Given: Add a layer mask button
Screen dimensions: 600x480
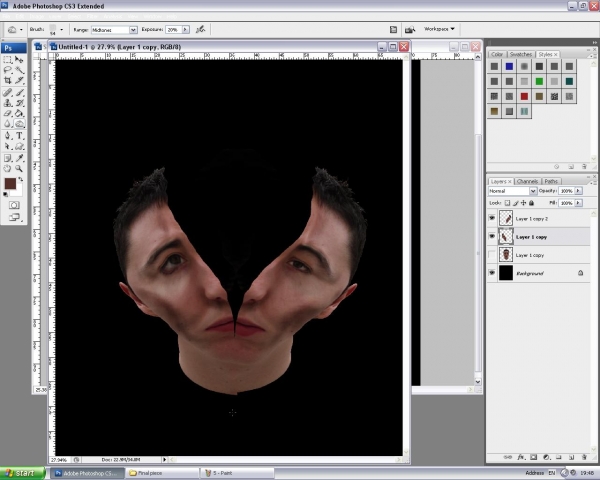Looking at the screenshot, I should click(533, 457).
